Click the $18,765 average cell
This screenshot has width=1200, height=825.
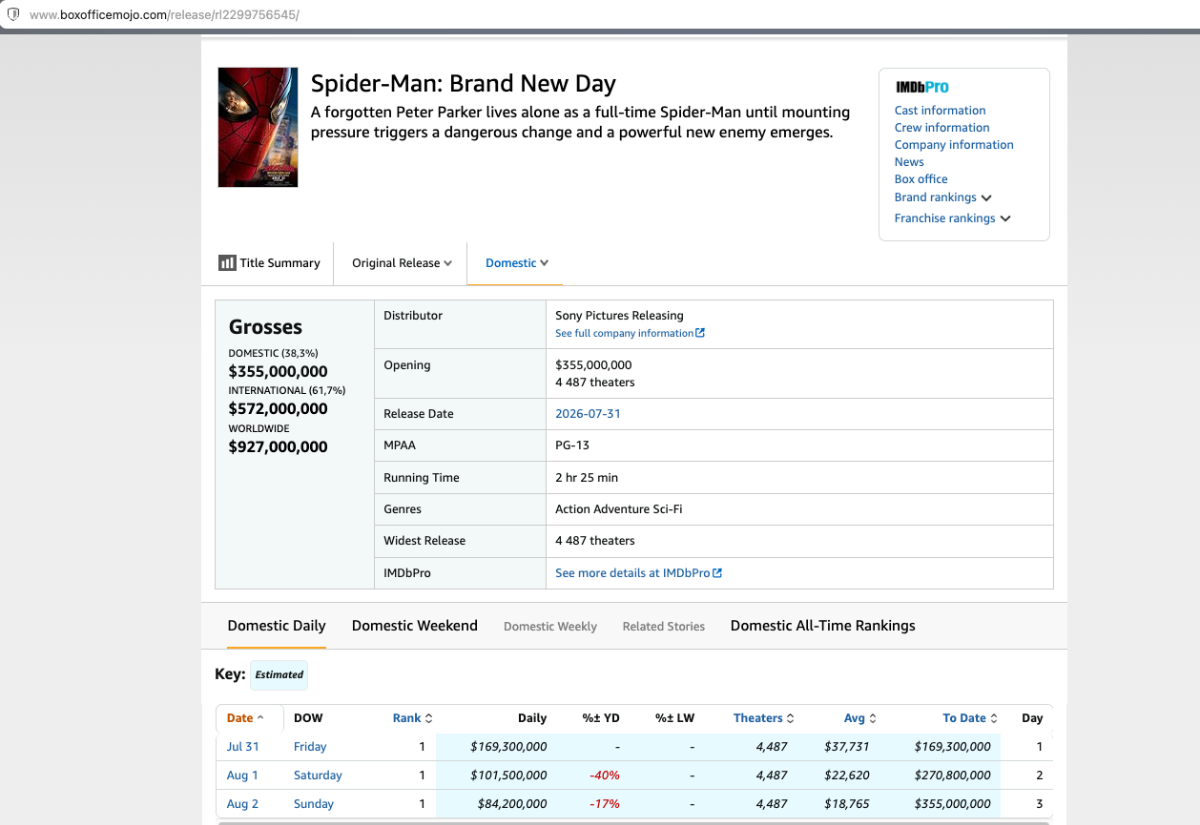tap(847, 804)
